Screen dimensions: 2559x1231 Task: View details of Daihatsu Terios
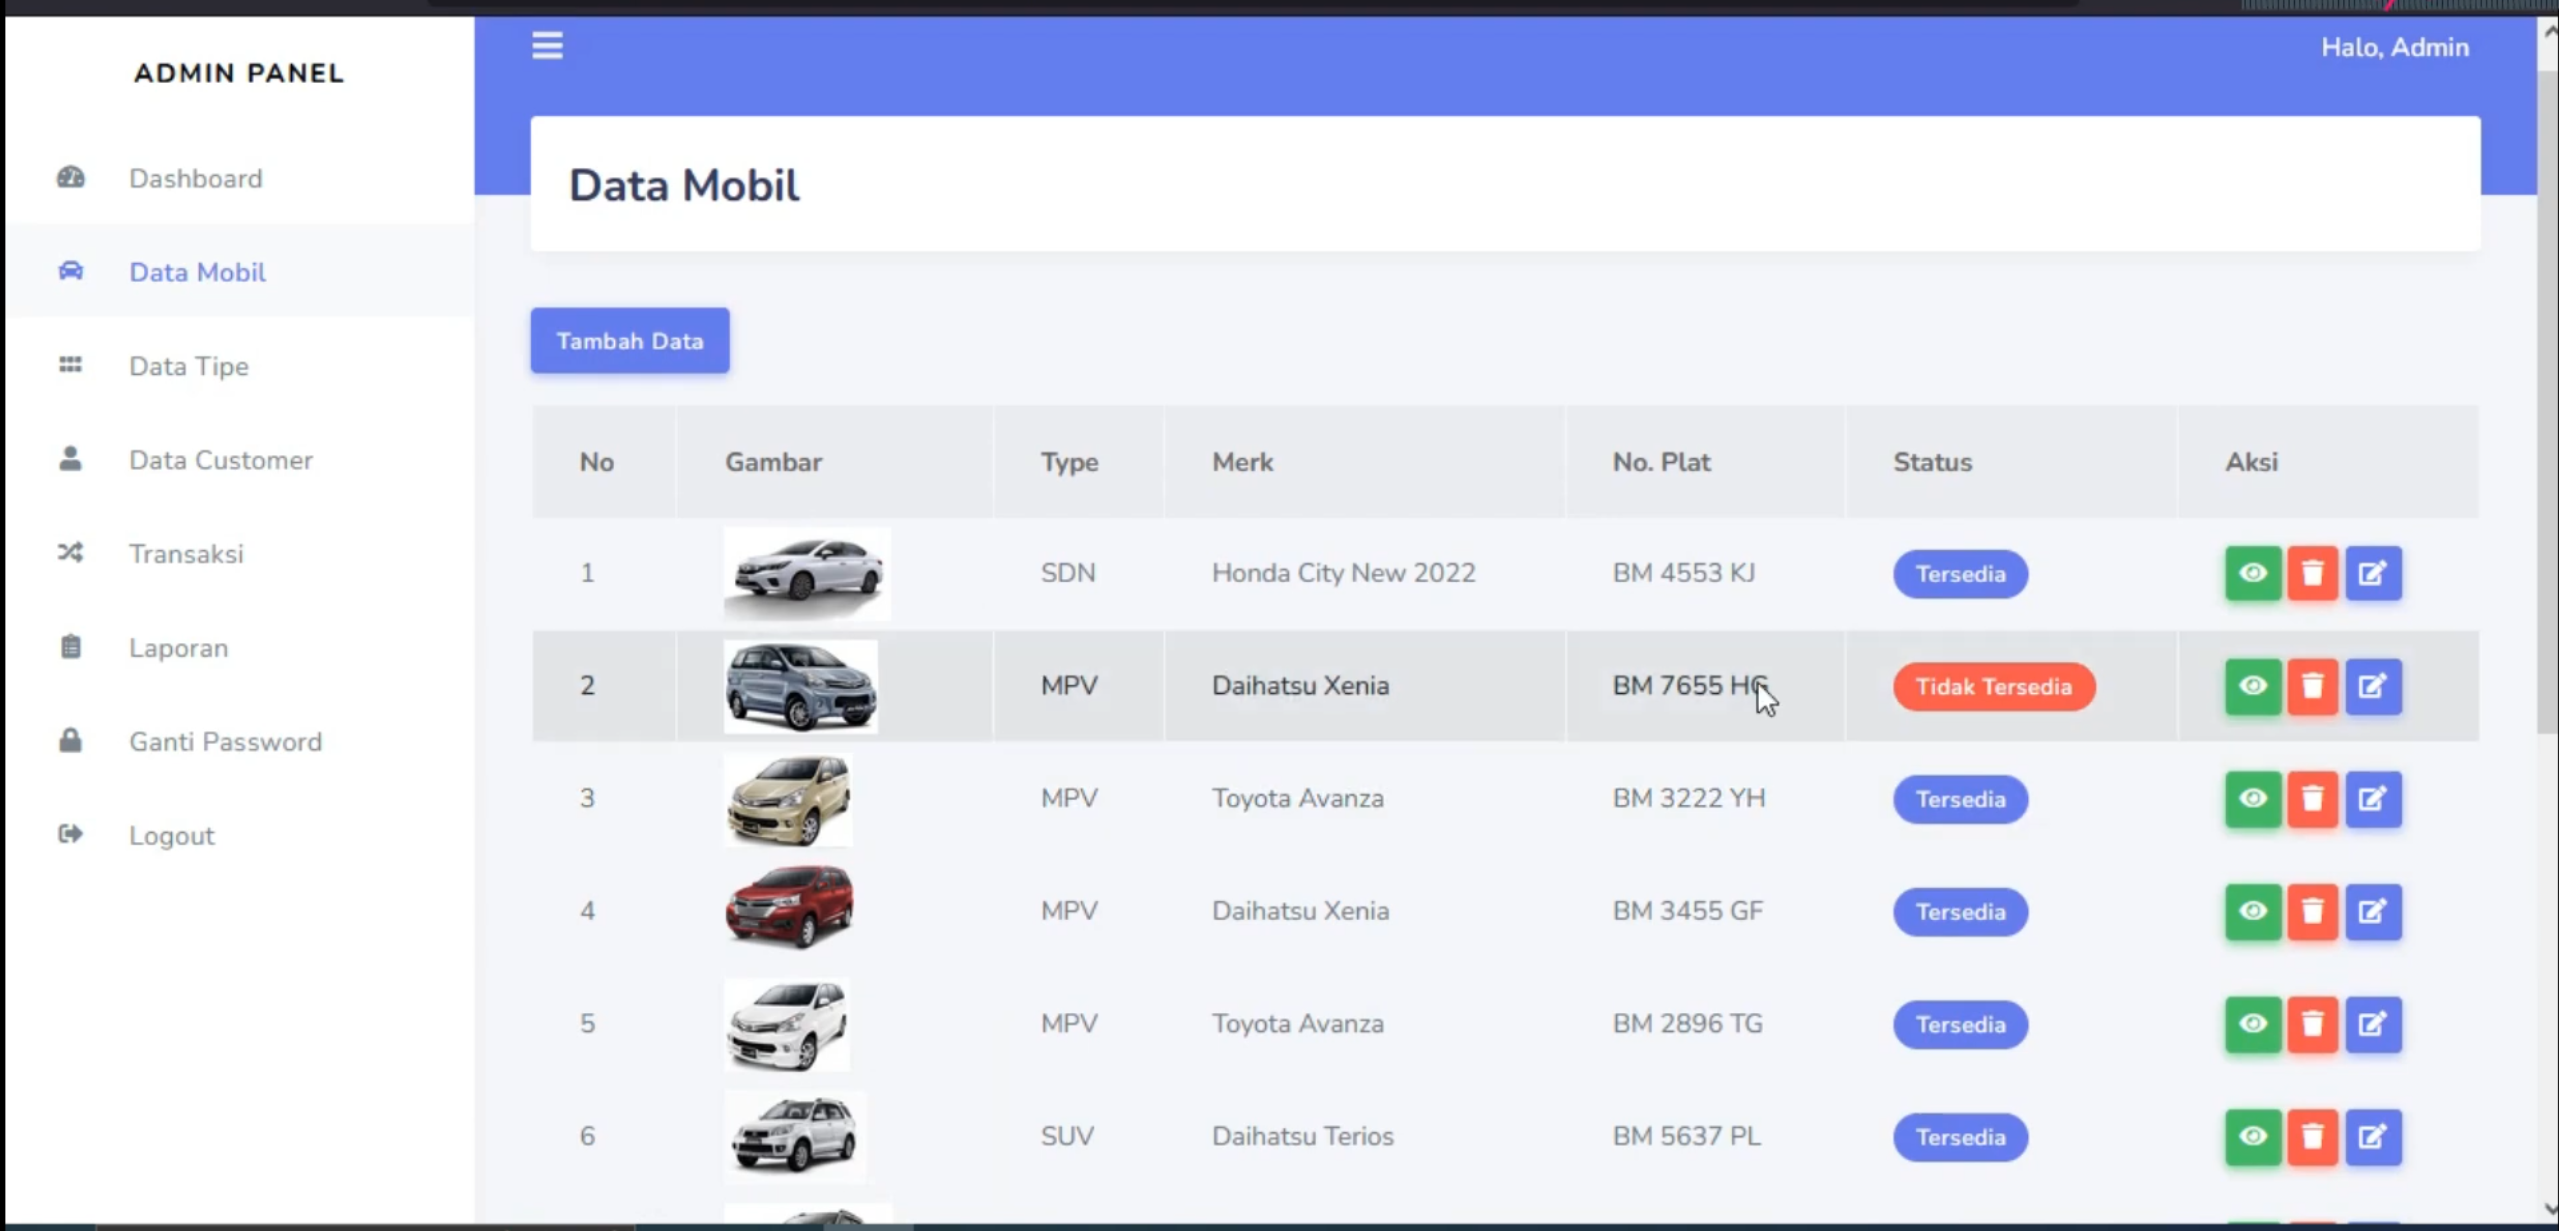point(2252,1137)
